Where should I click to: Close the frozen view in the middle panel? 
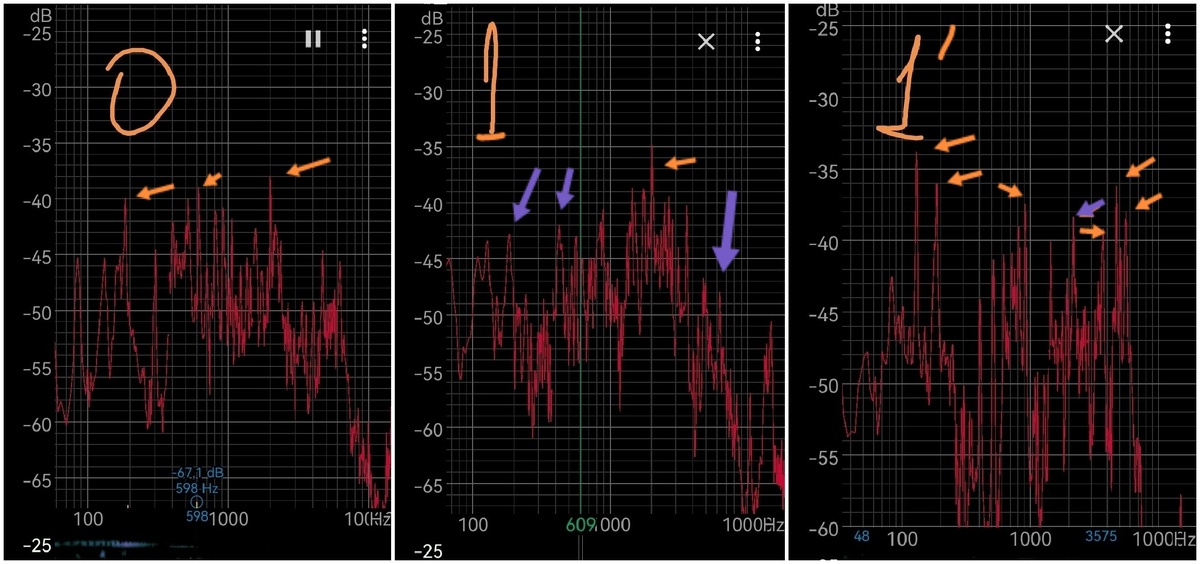[706, 41]
